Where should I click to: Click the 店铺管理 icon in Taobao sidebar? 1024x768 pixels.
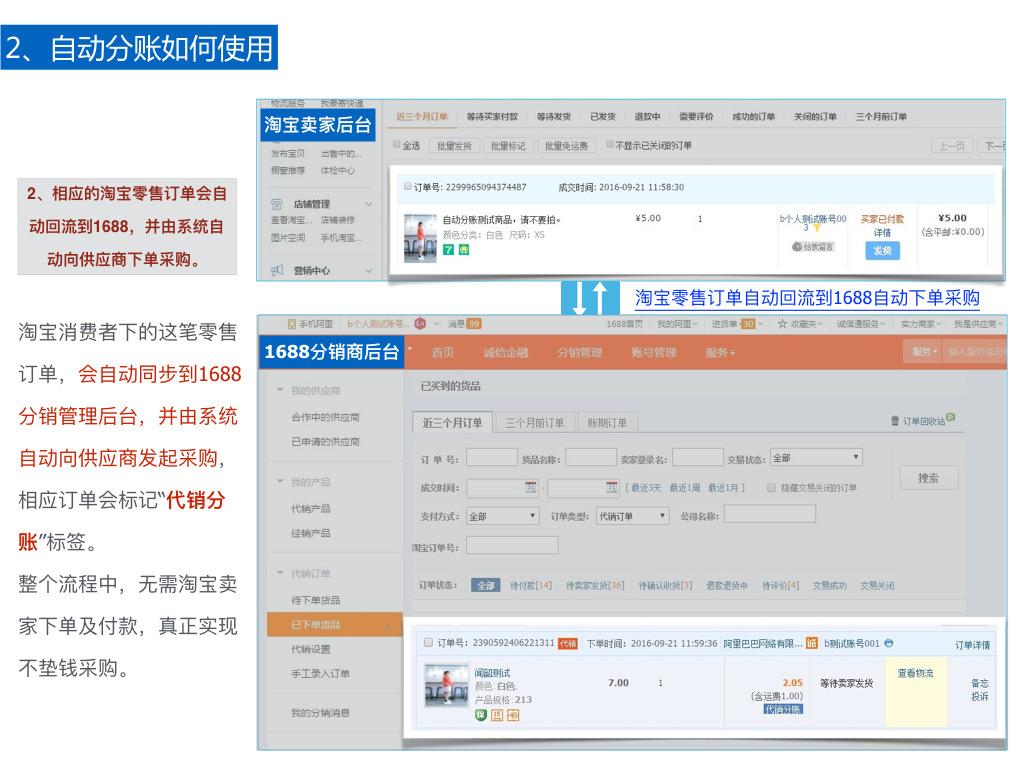tap(276, 202)
